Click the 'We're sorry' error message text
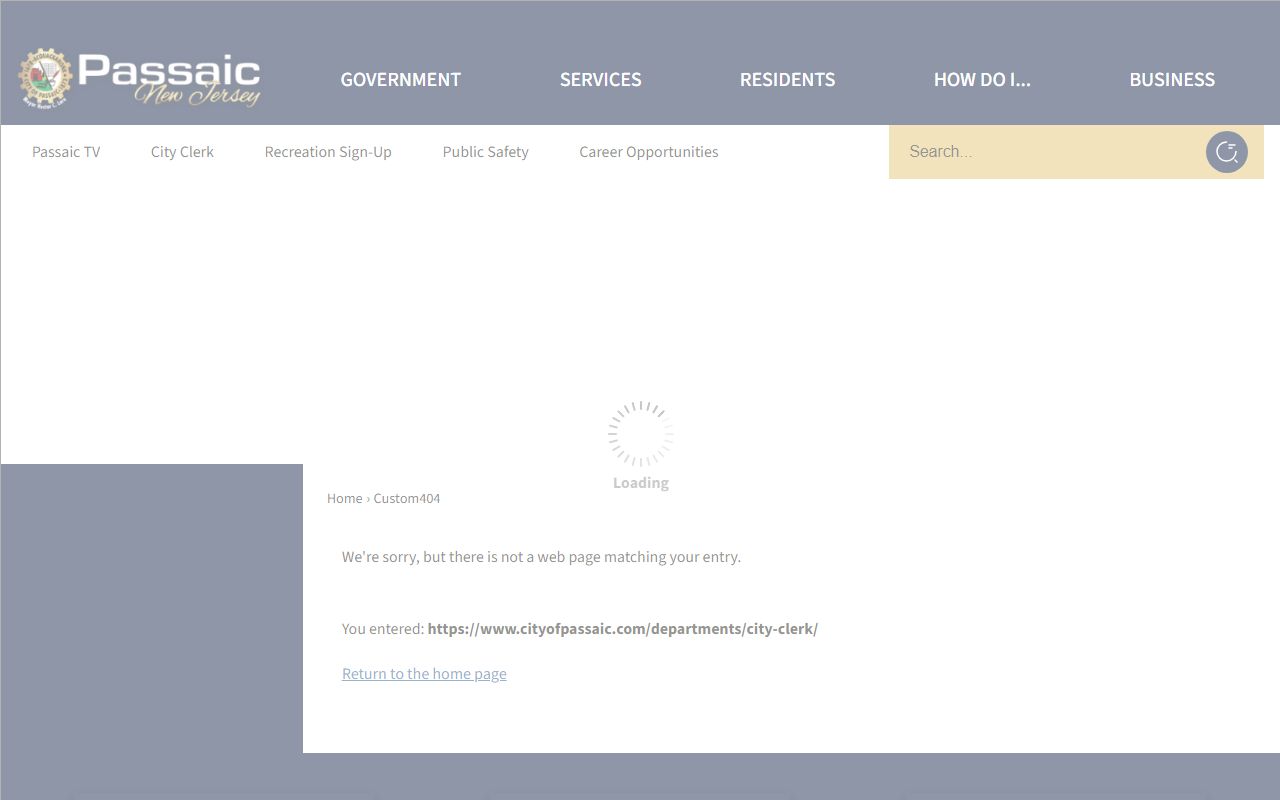1280x800 pixels. (541, 557)
